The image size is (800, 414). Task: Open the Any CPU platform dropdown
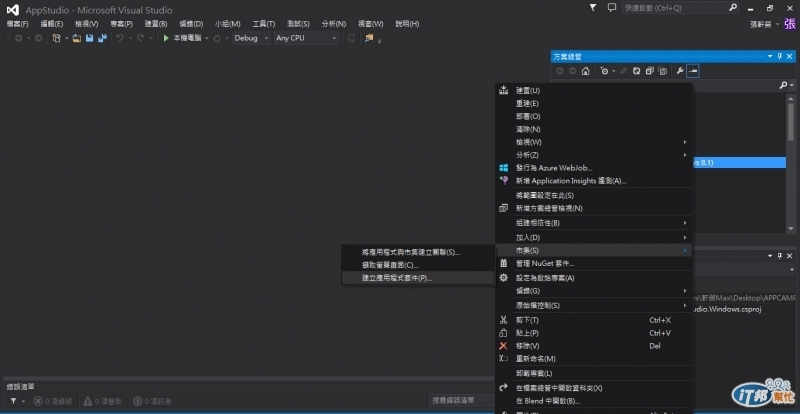coord(306,38)
